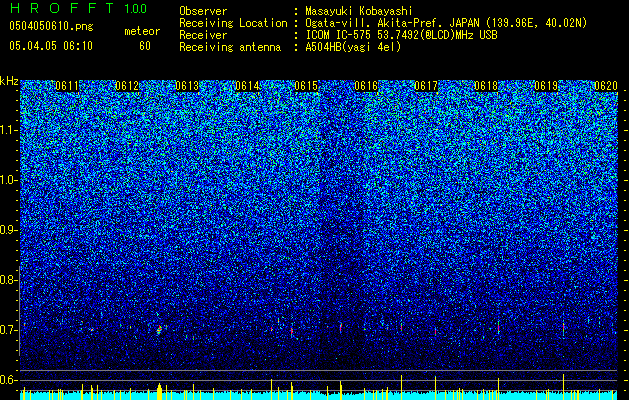Click the 0620 time marker
Viewport: 629px width, 400px height.
tap(606, 86)
